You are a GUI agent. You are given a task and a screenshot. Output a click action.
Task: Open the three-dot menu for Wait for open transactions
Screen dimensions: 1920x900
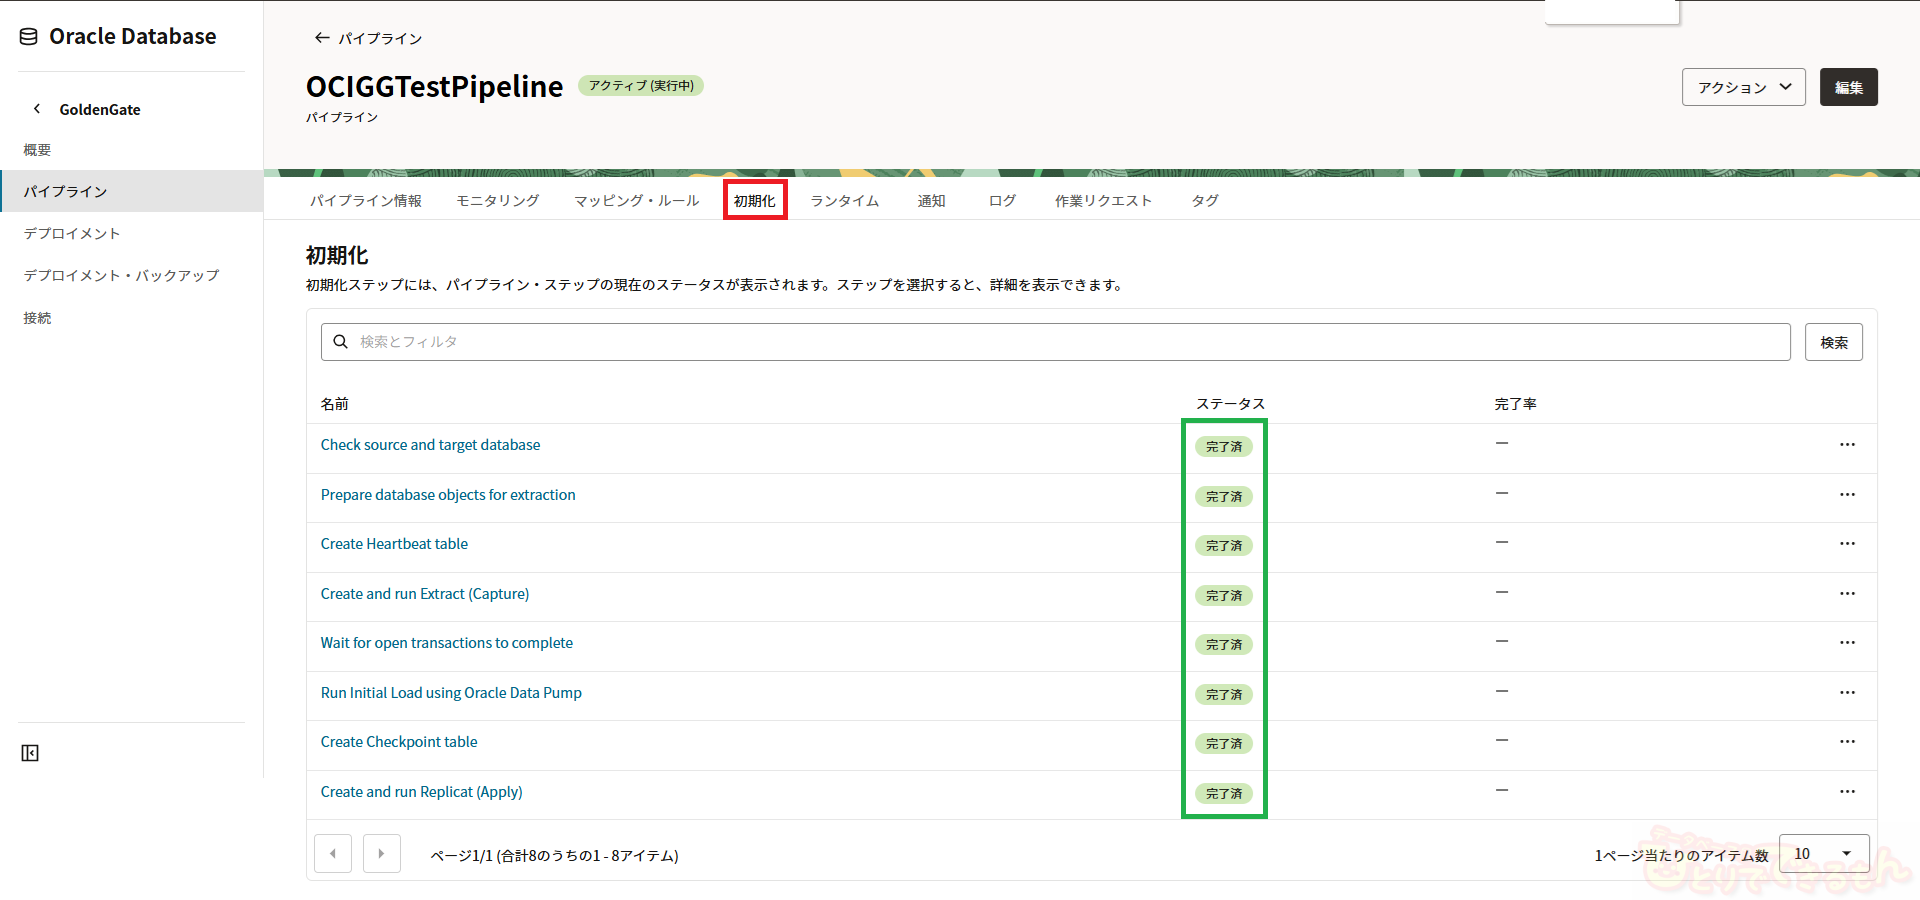[x=1846, y=643]
